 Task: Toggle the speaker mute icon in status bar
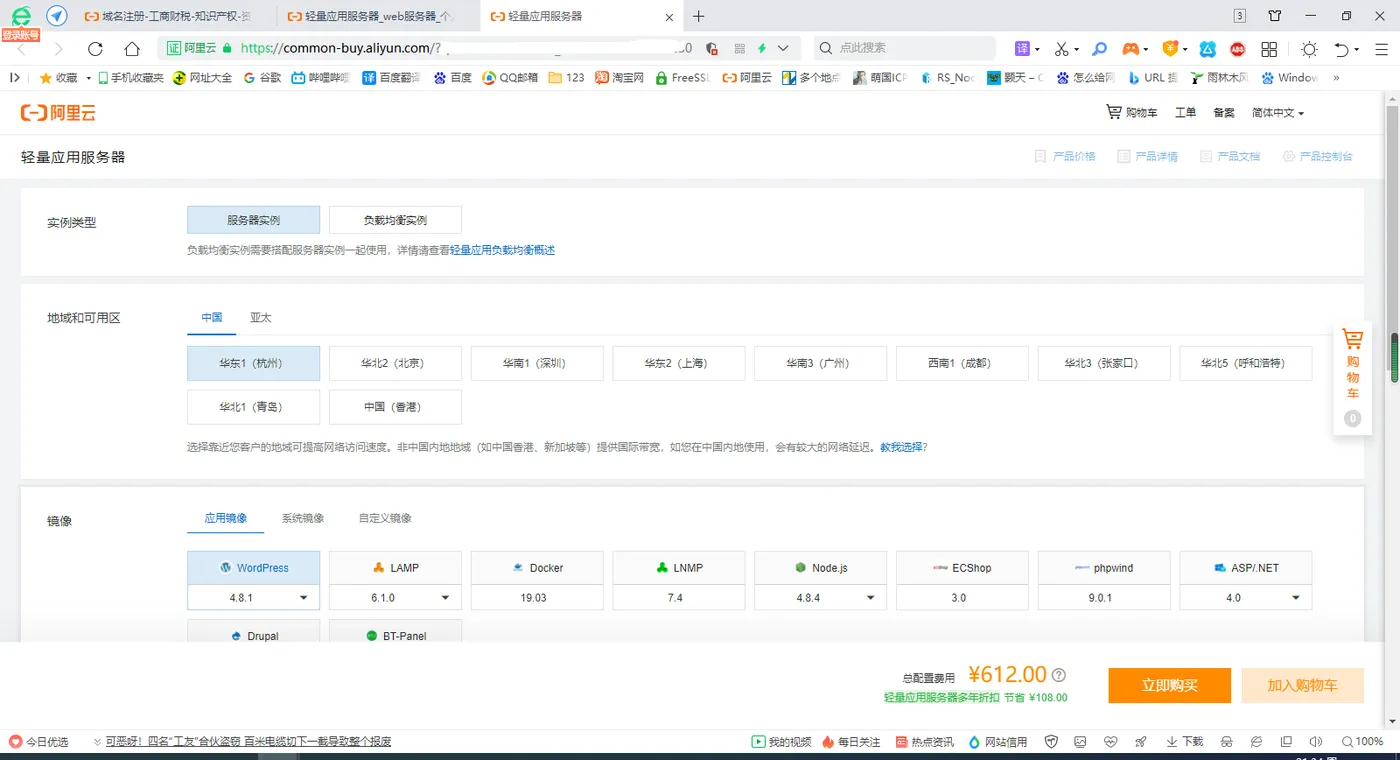[x=1315, y=741]
